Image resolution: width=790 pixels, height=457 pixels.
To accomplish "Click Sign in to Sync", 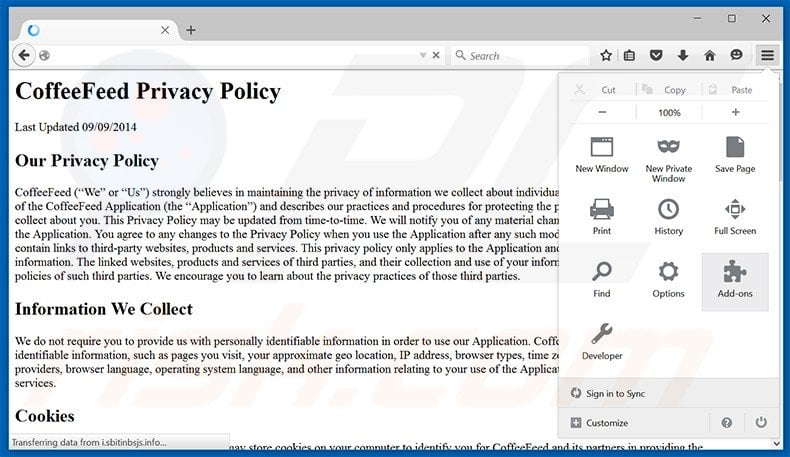I will [x=669, y=394].
